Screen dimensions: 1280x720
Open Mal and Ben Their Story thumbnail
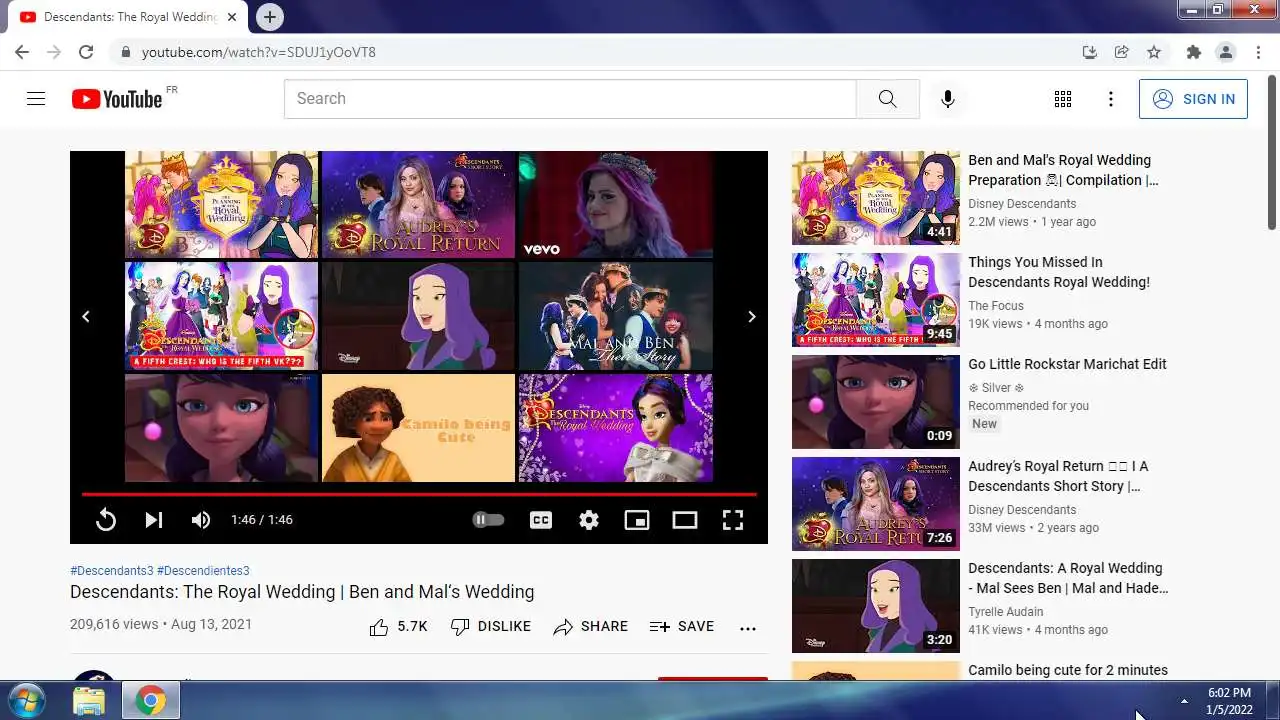coord(615,316)
